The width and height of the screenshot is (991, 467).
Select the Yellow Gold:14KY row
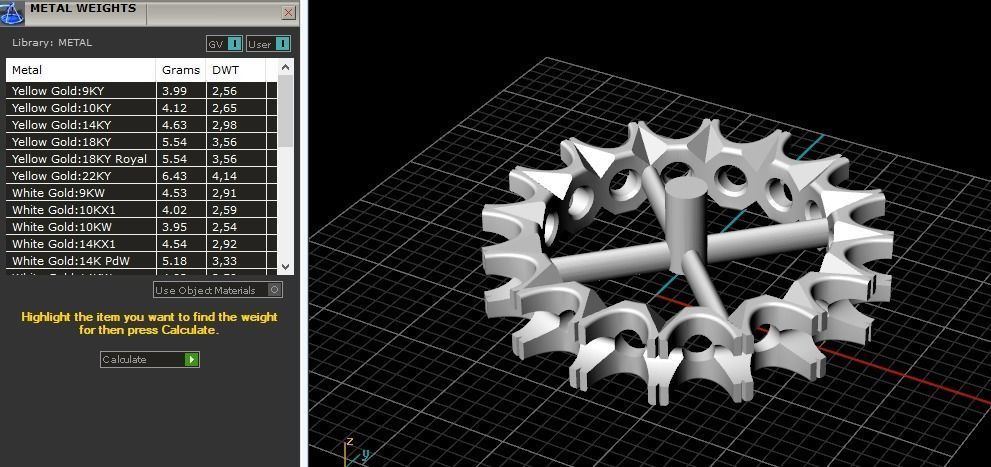click(x=142, y=125)
